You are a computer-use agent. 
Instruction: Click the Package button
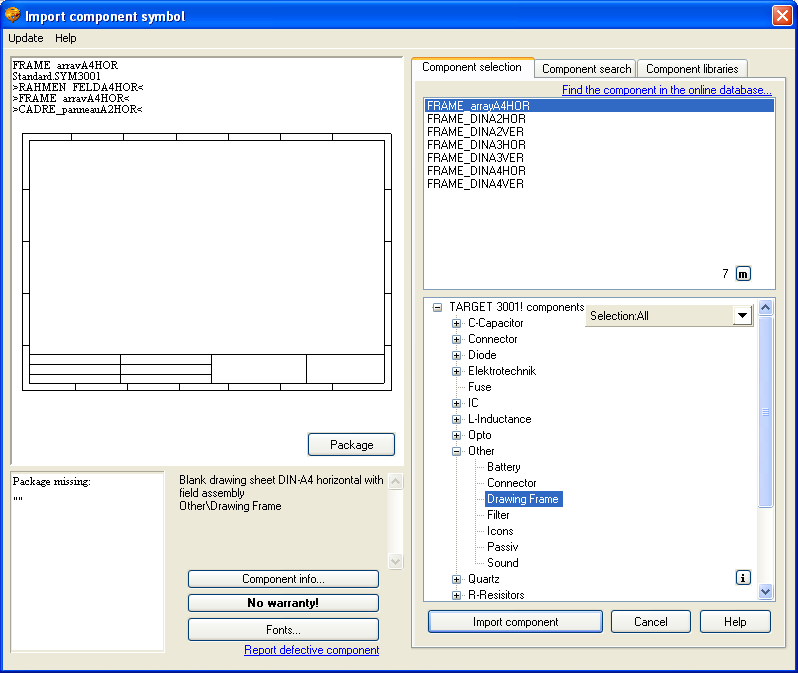(351, 445)
